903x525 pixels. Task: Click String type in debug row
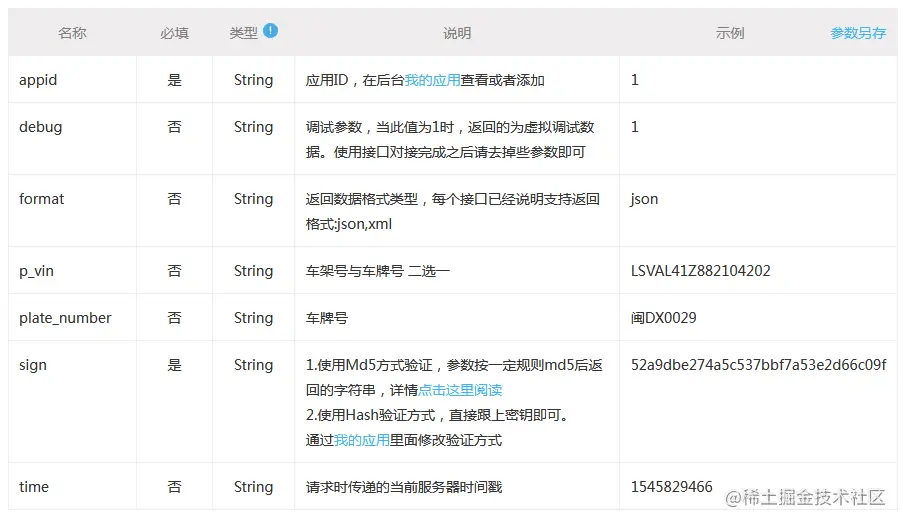click(x=253, y=127)
